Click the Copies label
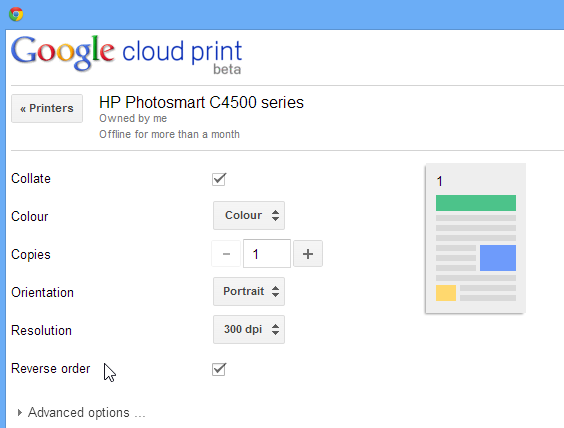Image resolution: width=564 pixels, height=428 pixels. [x=31, y=255]
